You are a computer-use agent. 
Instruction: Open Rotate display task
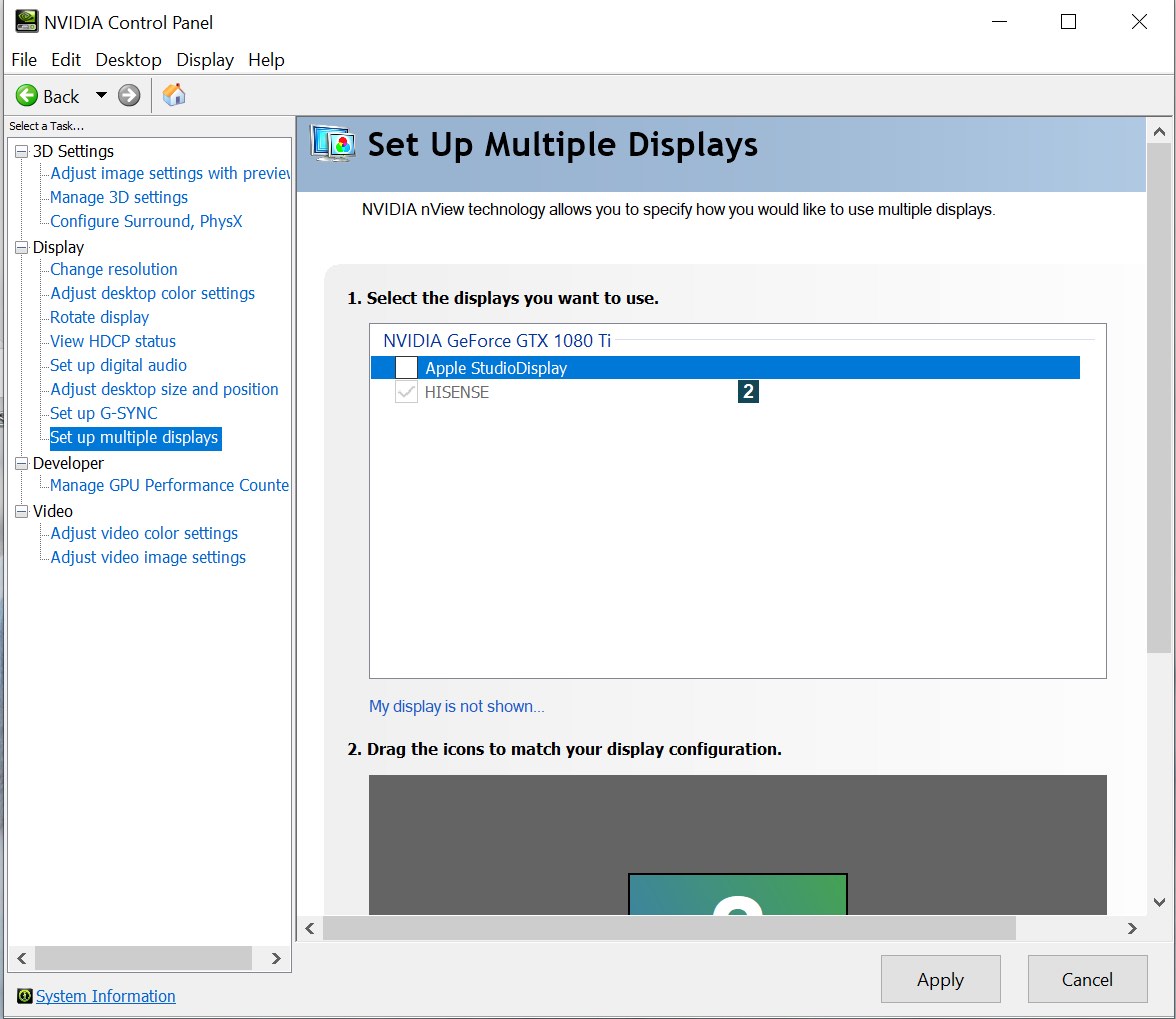click(x=100, y=317)
